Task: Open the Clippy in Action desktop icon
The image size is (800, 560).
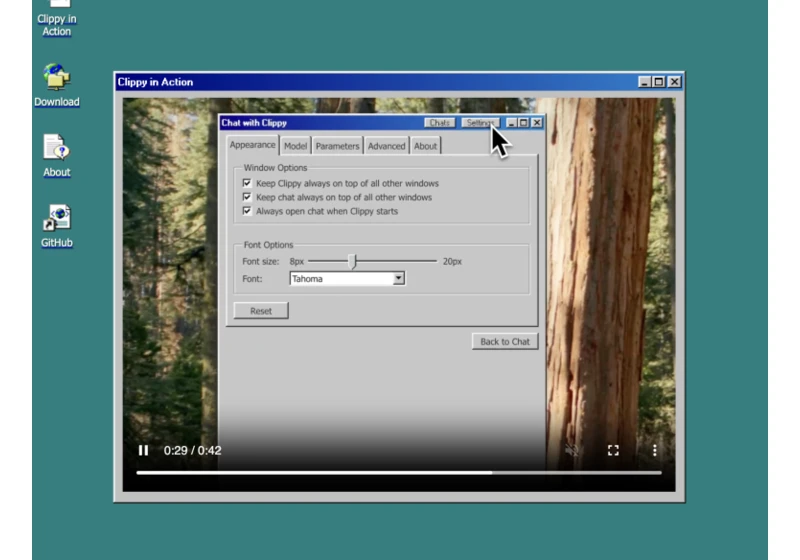Action: 57,18
